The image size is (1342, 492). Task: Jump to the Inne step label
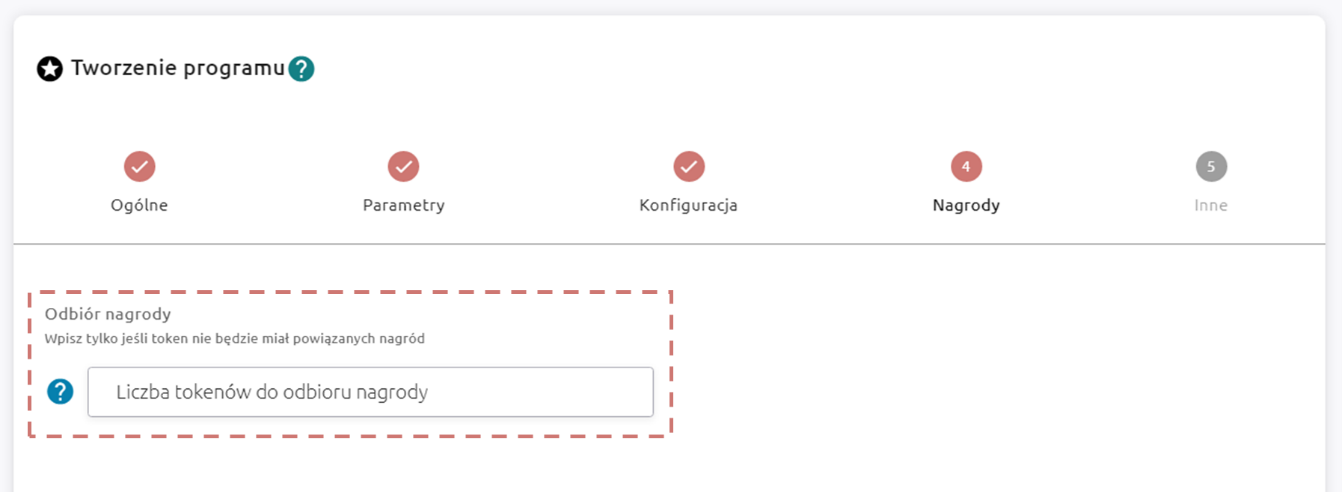[x=1211, y=205]
